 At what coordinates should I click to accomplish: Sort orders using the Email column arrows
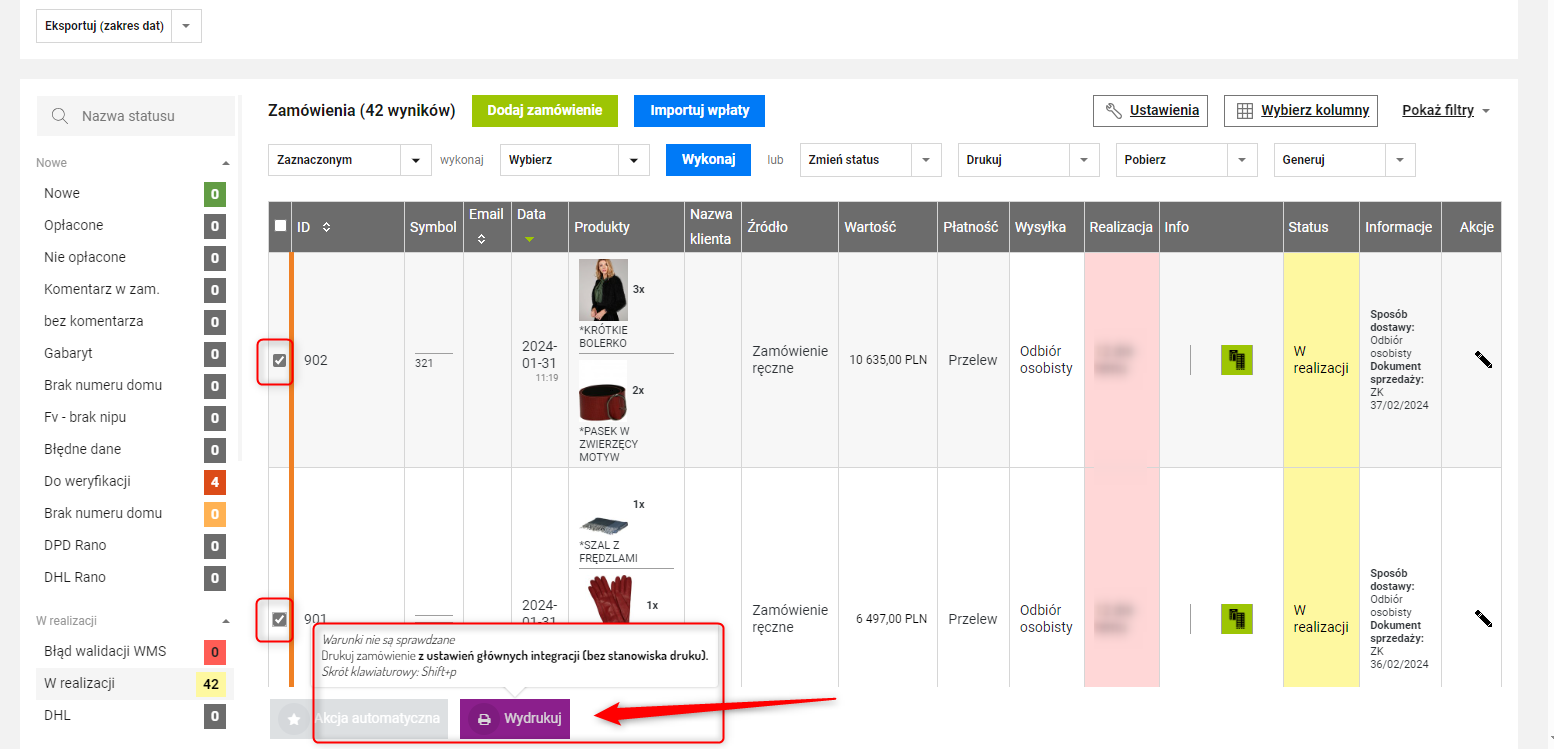tap(481, 240)
